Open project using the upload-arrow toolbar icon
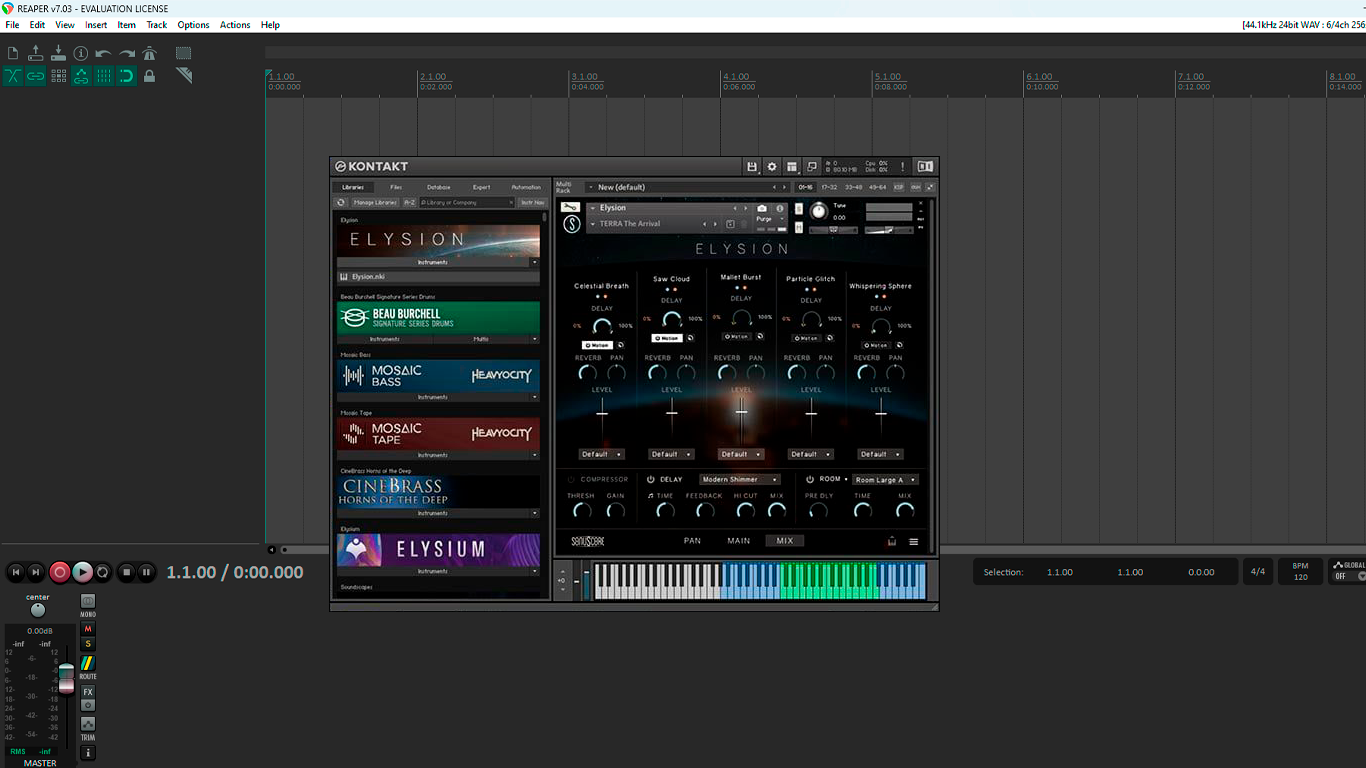 click(x=36, y=53)
